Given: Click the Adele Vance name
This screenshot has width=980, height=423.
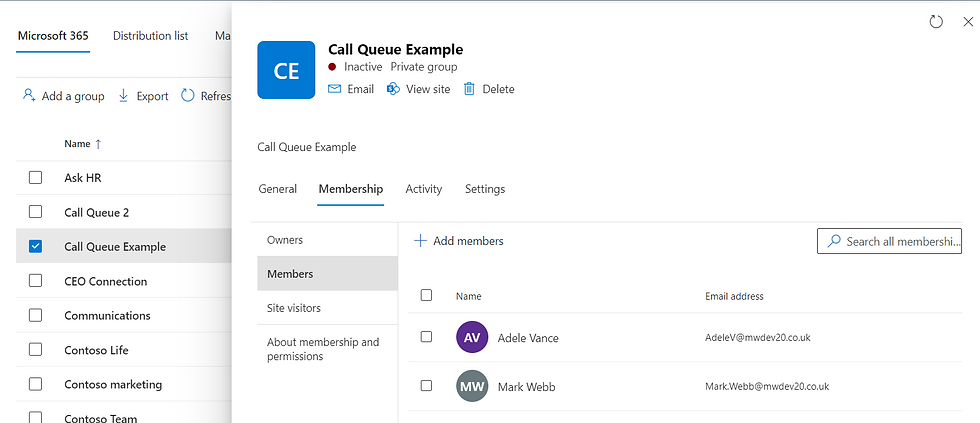Looking at the screenshot, I should tap(528, 338).
